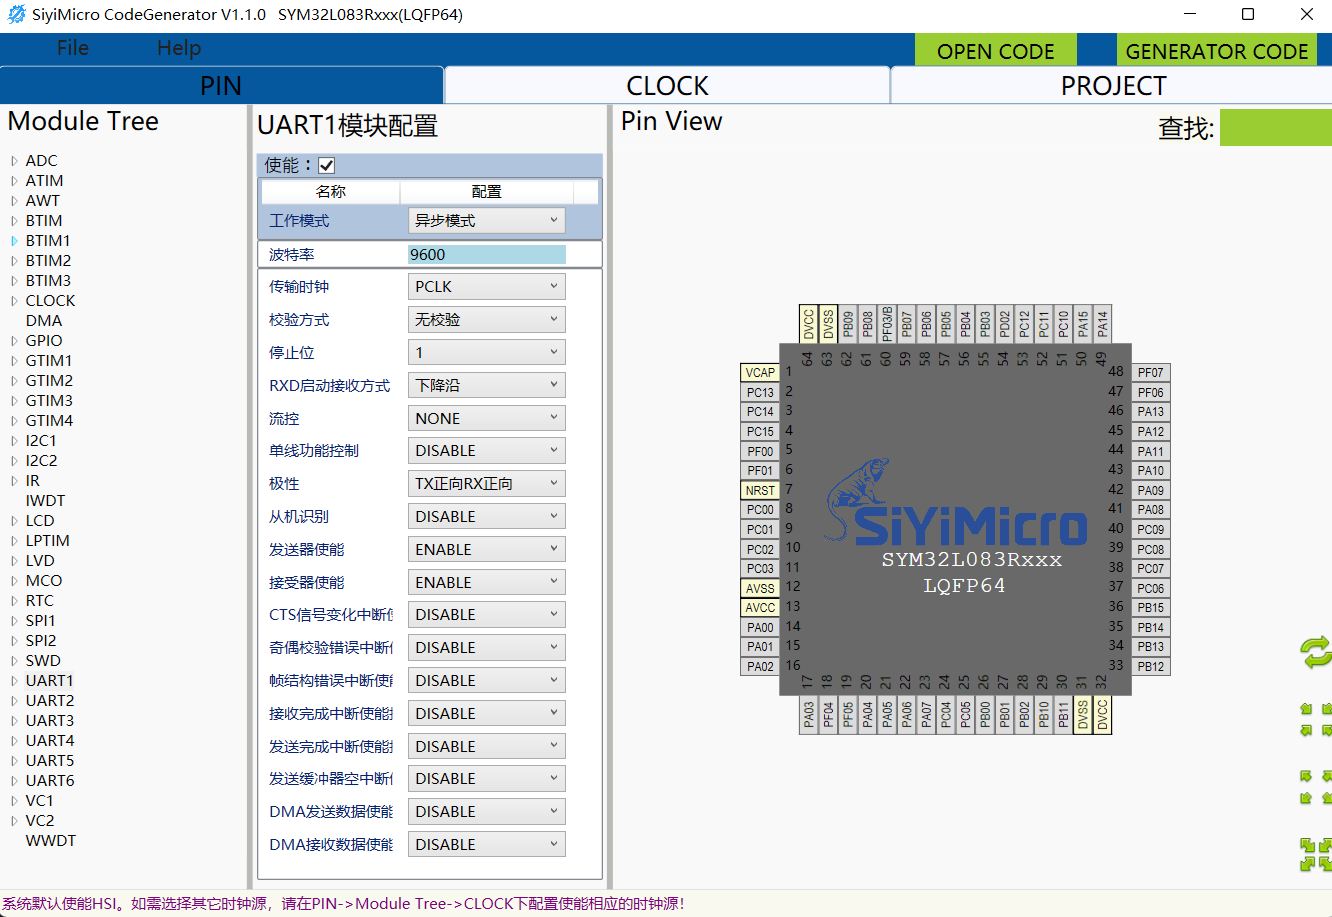Open the 流控 NONE dropdown

[x=487, y=418]
